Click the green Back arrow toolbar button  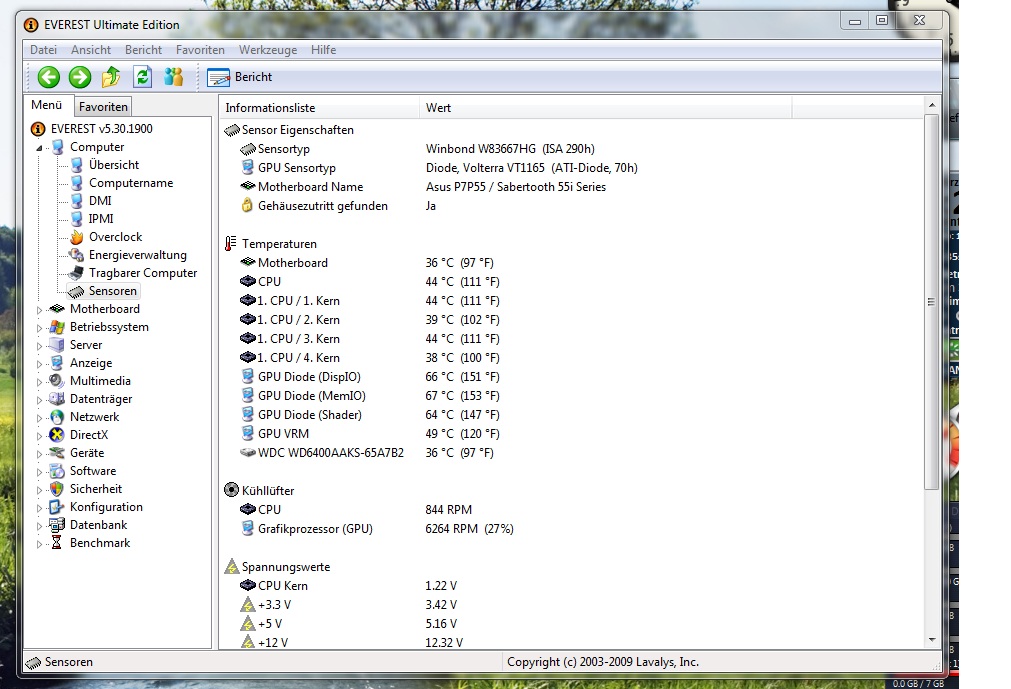point(48,77)
